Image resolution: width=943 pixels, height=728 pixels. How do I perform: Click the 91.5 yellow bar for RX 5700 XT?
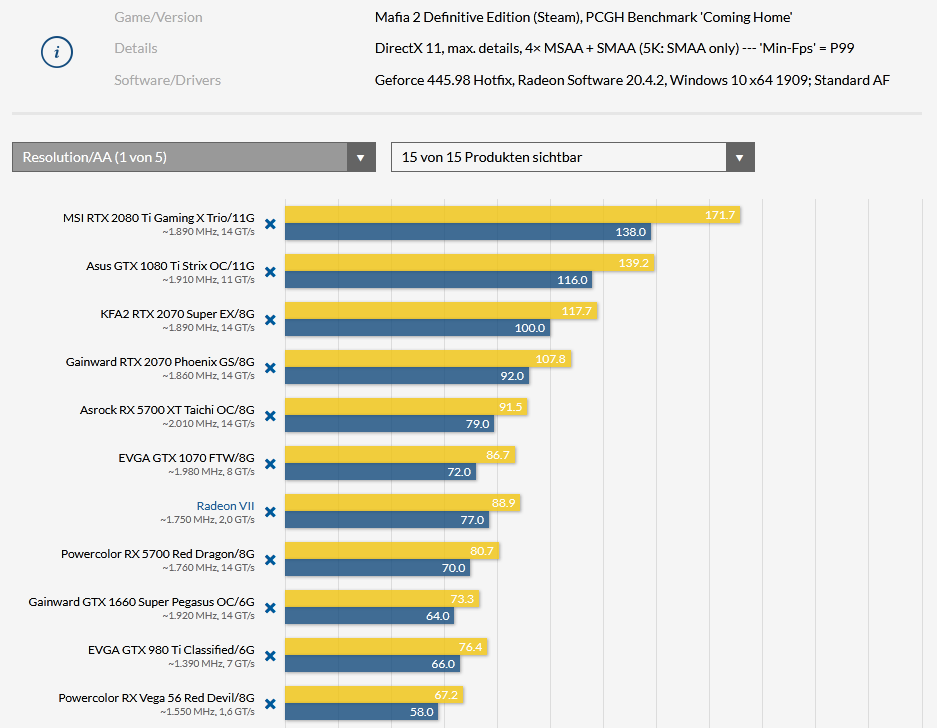click(x=407, y=407)
